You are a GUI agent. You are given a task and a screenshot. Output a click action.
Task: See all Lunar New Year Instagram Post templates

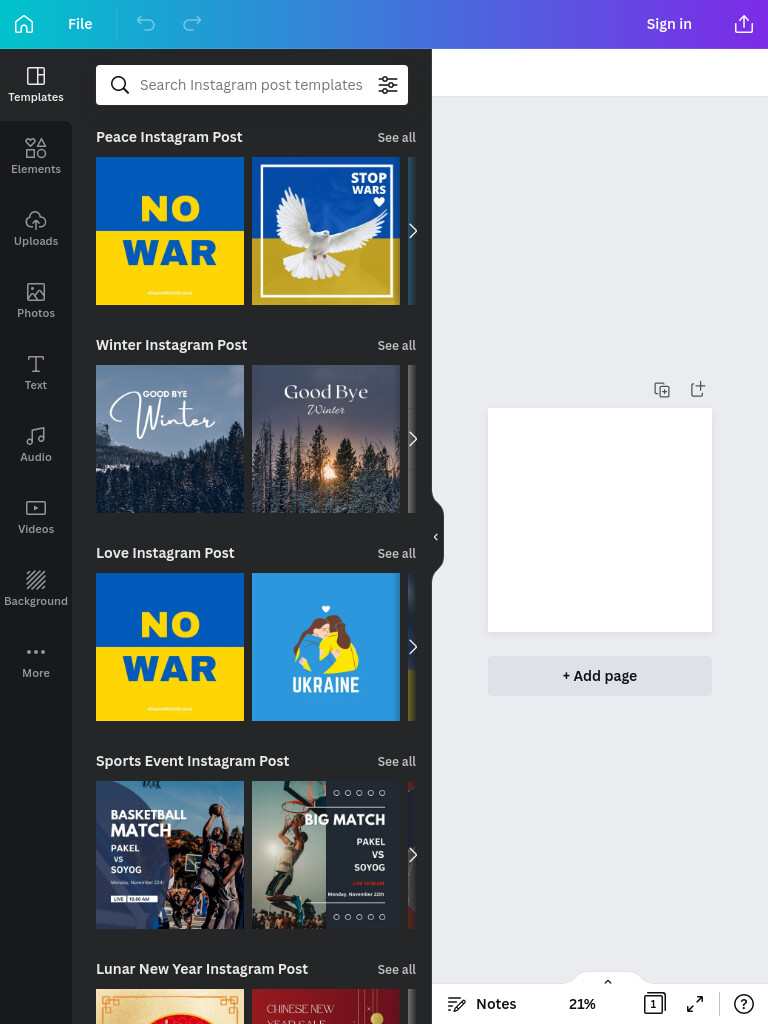coord(396,970)
